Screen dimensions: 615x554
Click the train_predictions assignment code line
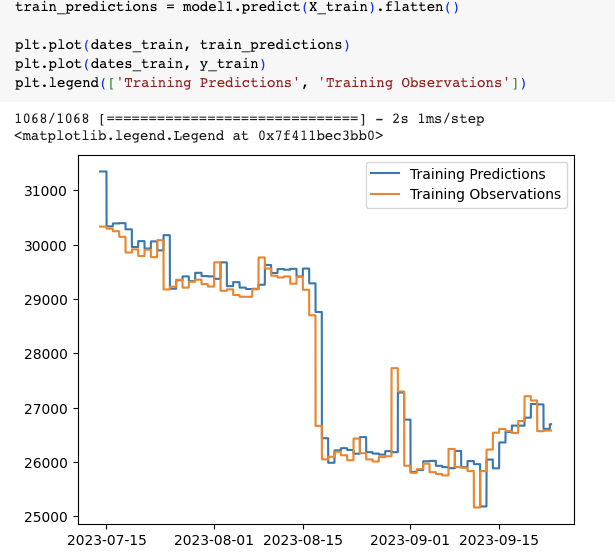coord(237,7)
